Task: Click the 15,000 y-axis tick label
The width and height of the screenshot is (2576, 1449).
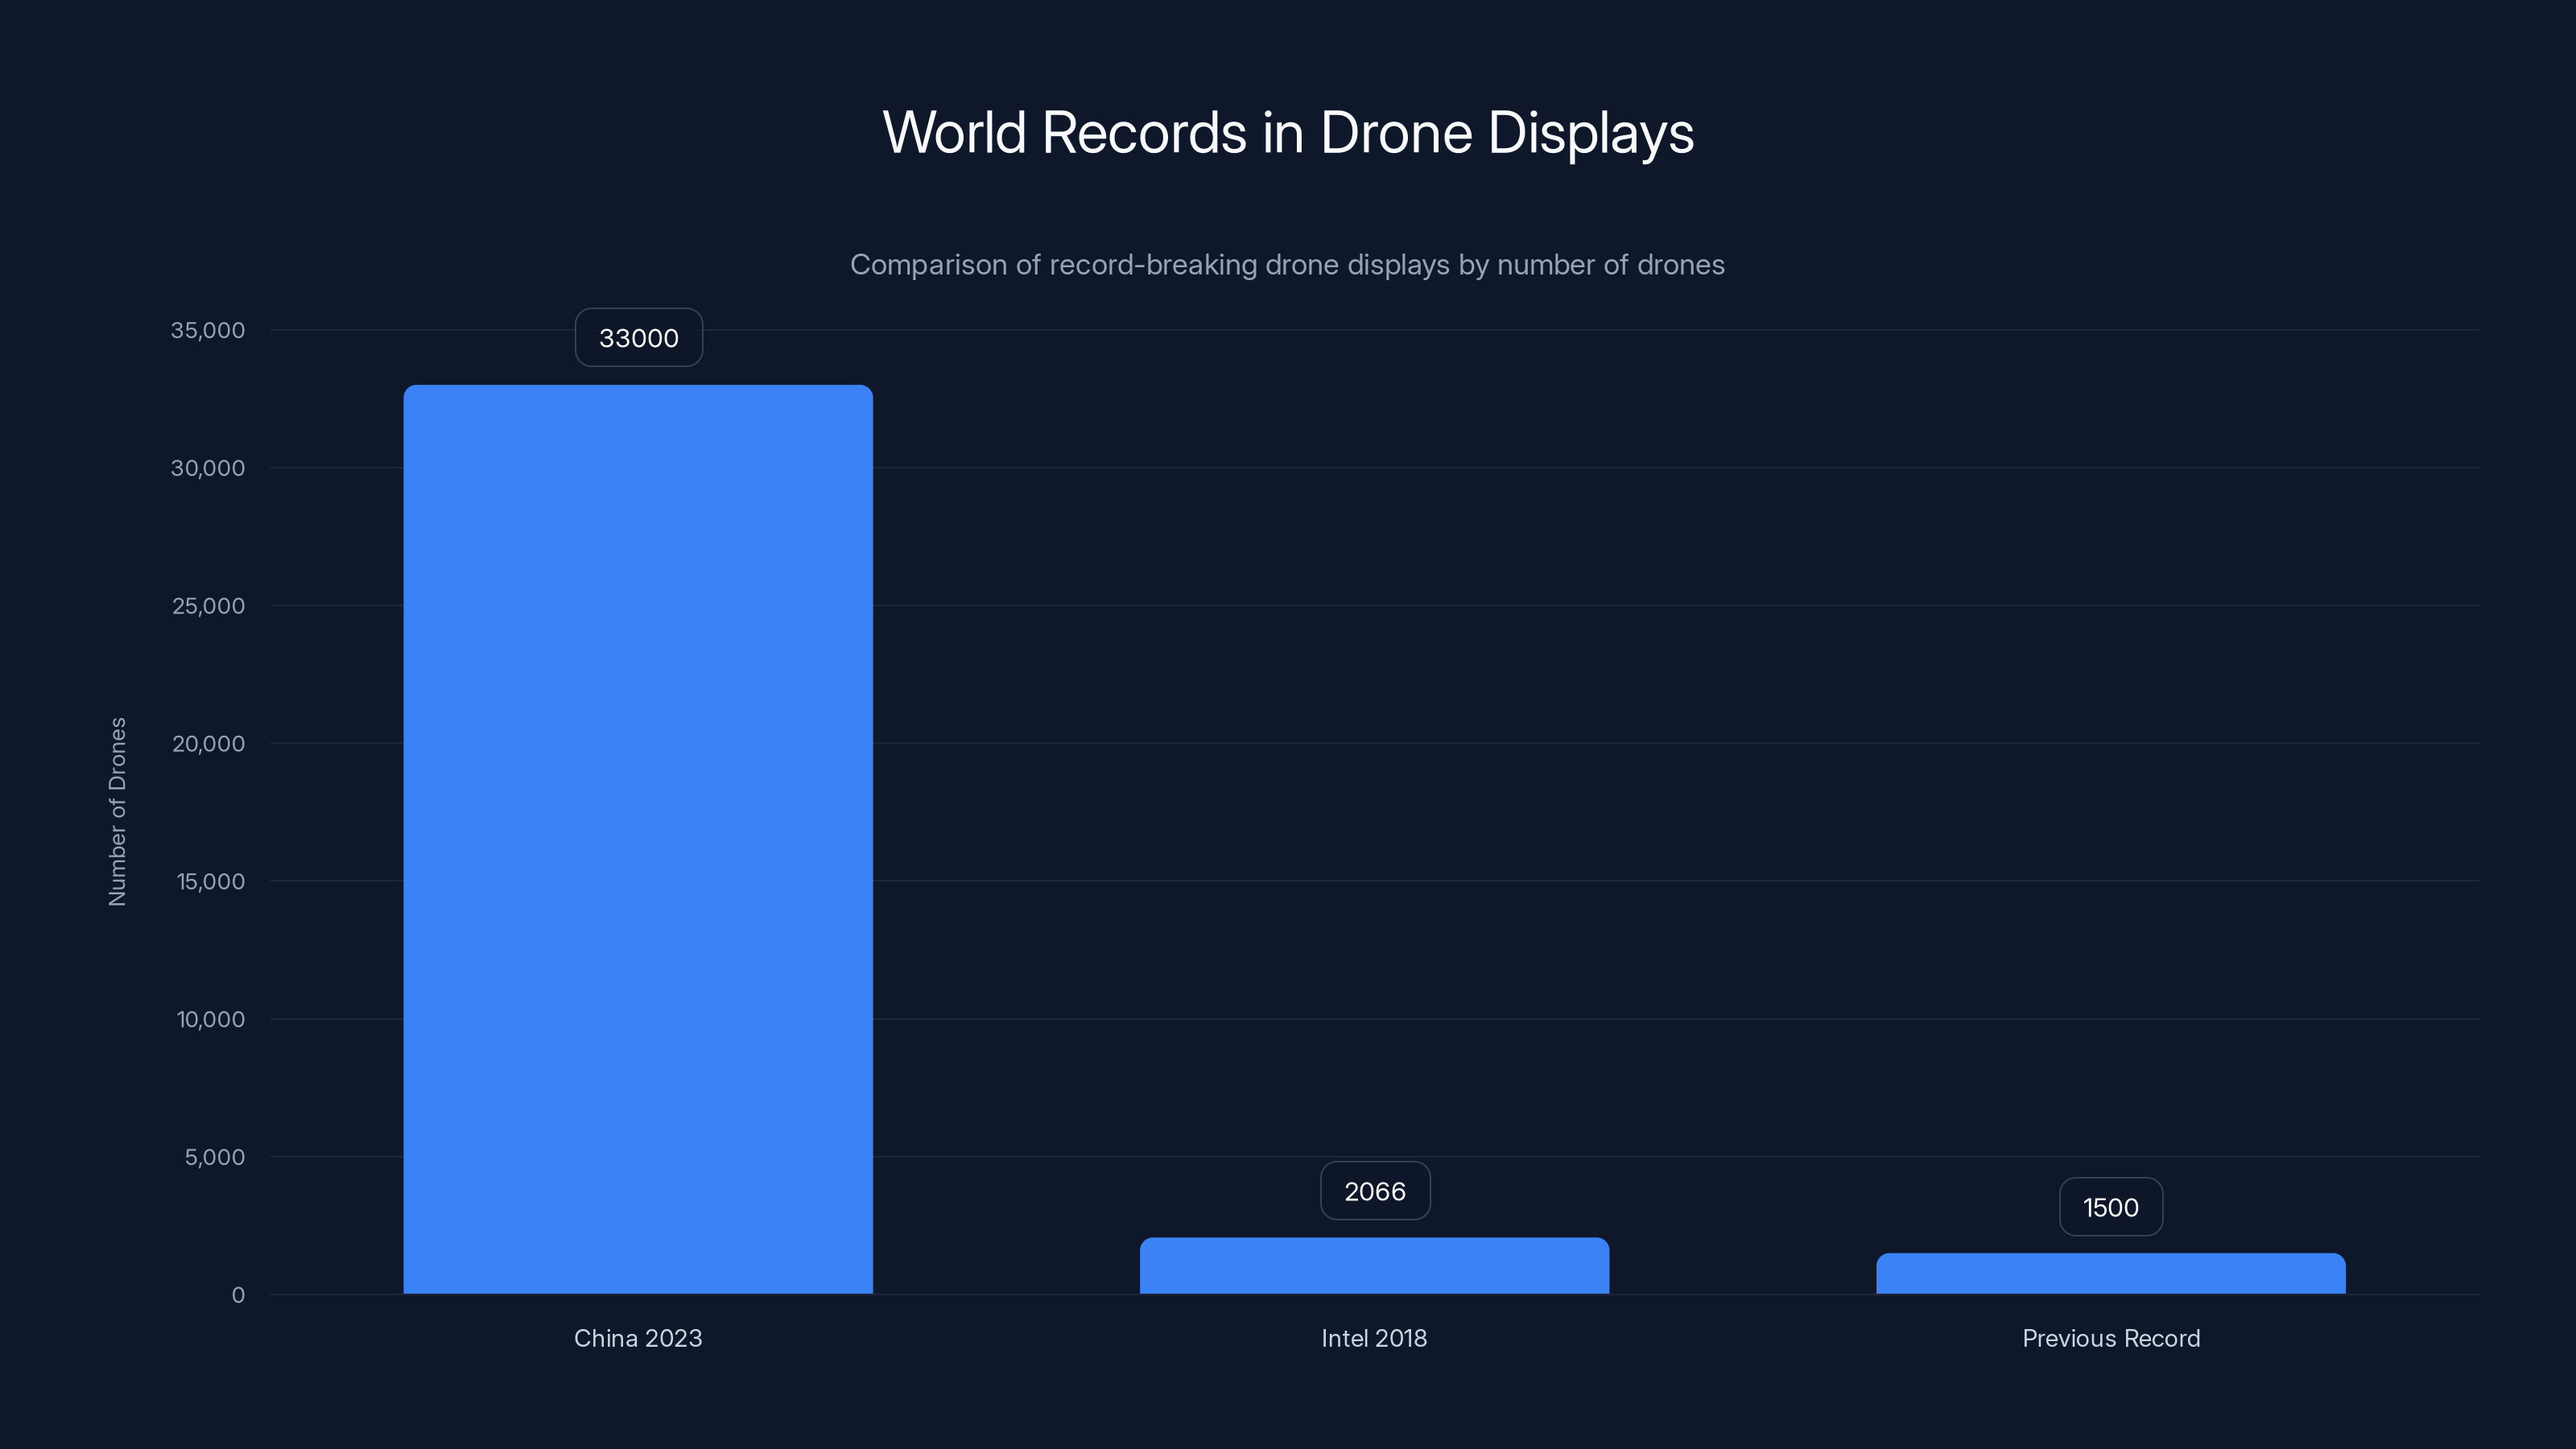Action: [x=210, y=881]
